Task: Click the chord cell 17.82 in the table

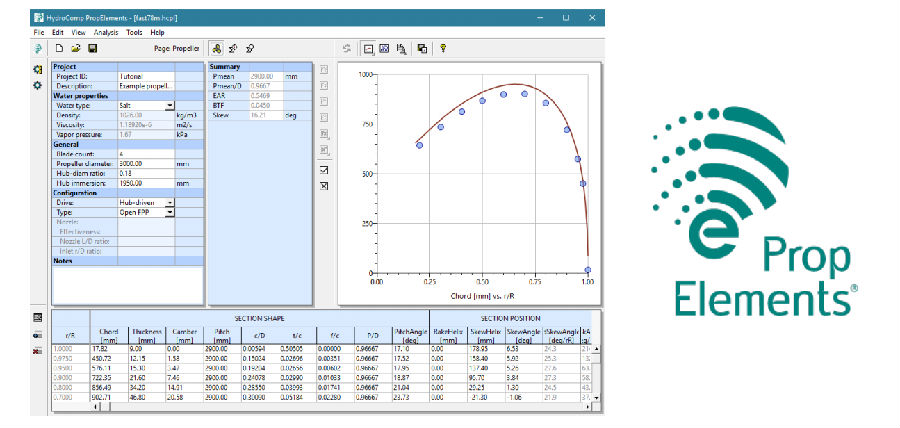Action: click(x=110, y=349)
